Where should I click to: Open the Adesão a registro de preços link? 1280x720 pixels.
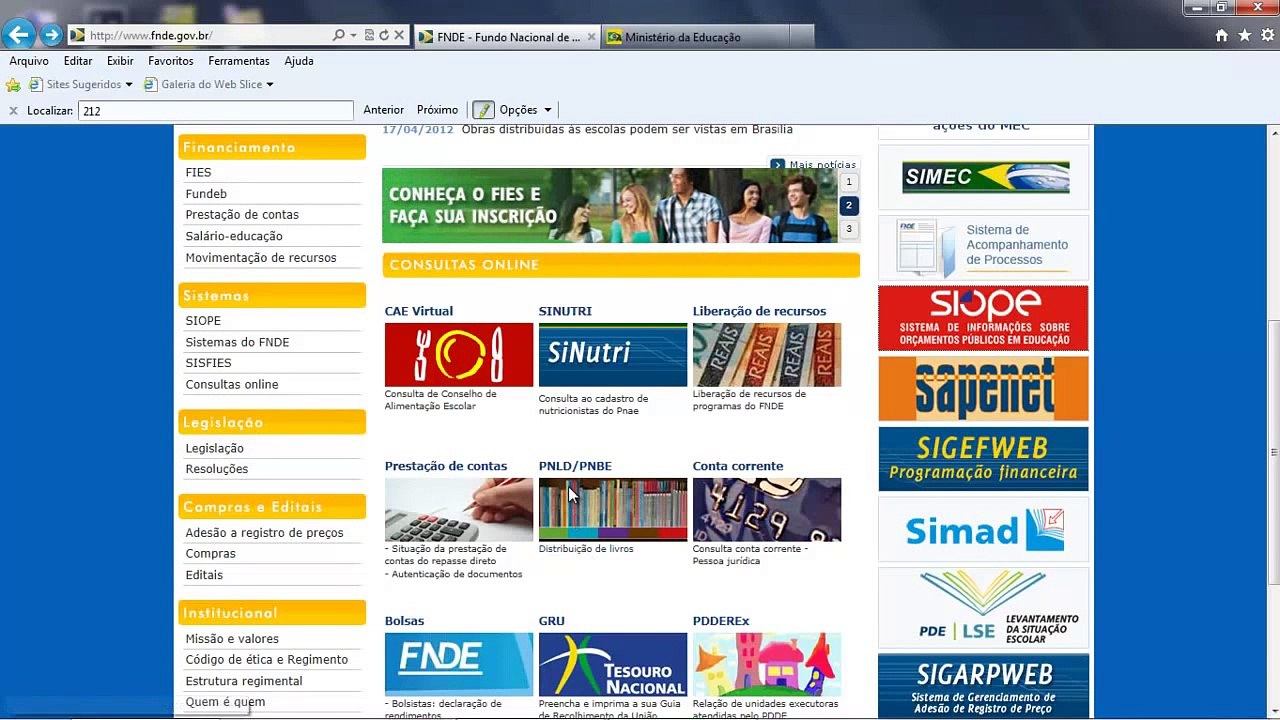264,533
